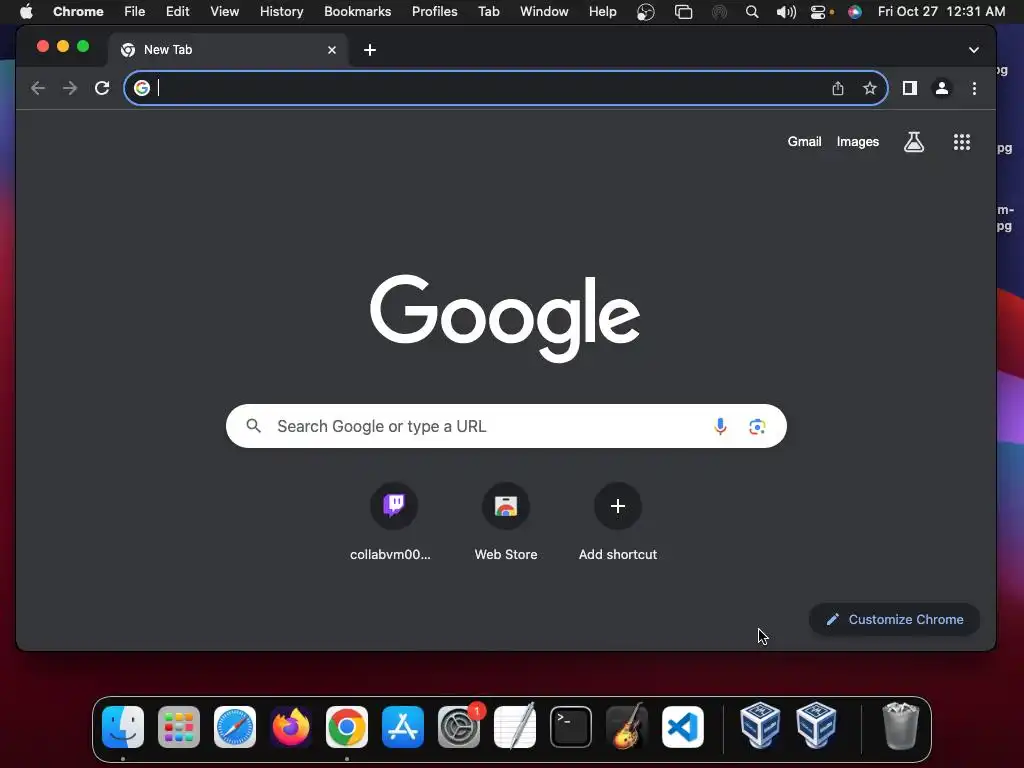Open Visual Studio Code from the Dock
Image resolution: width=1024 pixels, height=768 pixels.
[x=683, y=727]
